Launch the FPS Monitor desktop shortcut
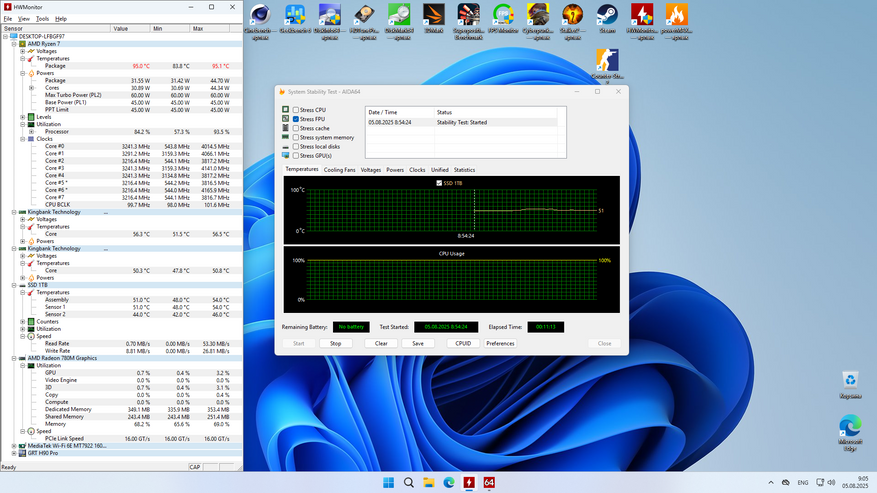This screenshot has height=493, width=877. pyautogui.click(x=504, y=16)
